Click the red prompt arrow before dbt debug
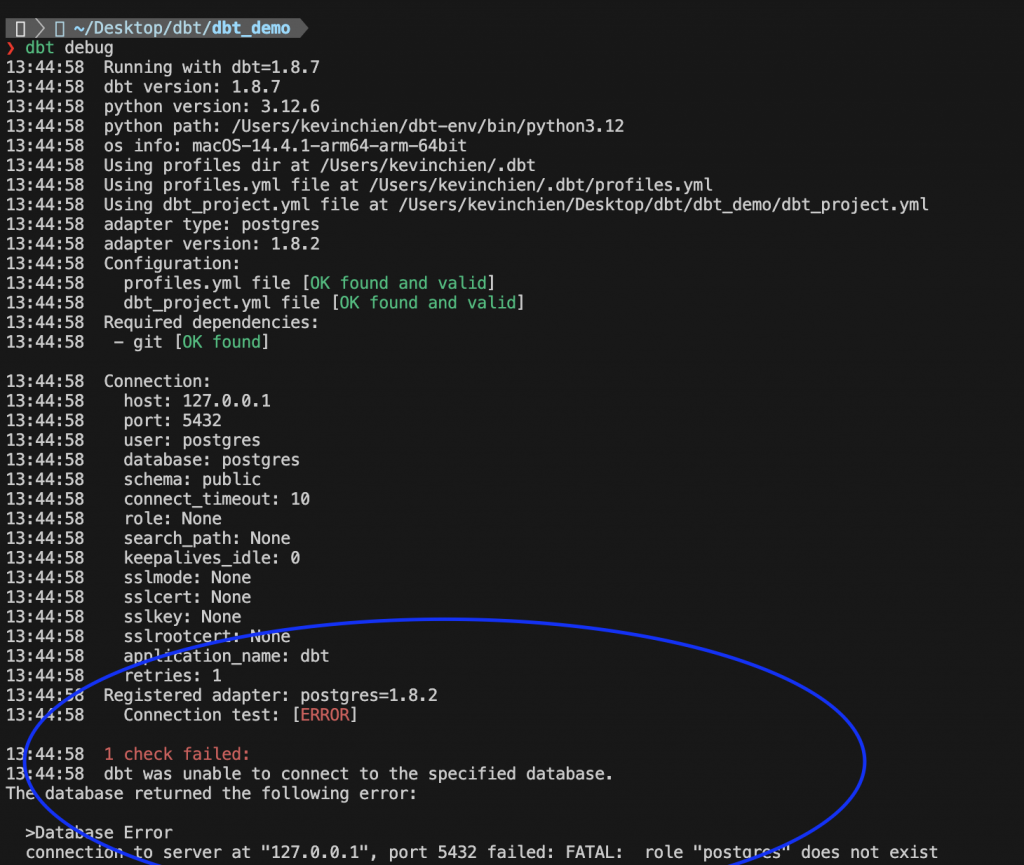This screenshot has height=865, width=1024. 10,48
